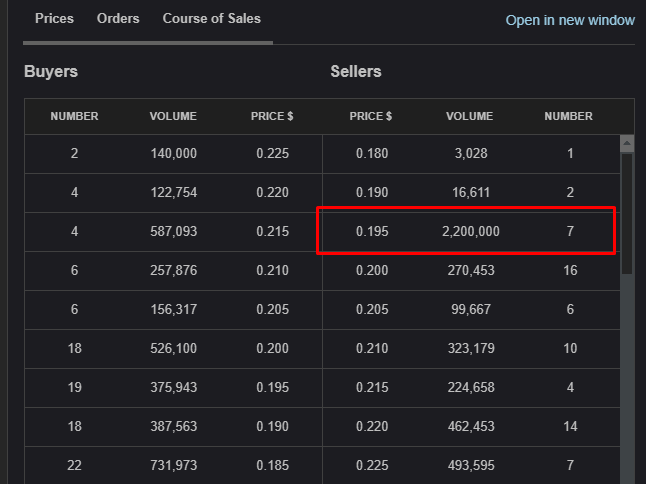
Task: Click the Buyers NUMBER column header
Action: [x=74, y=116]
